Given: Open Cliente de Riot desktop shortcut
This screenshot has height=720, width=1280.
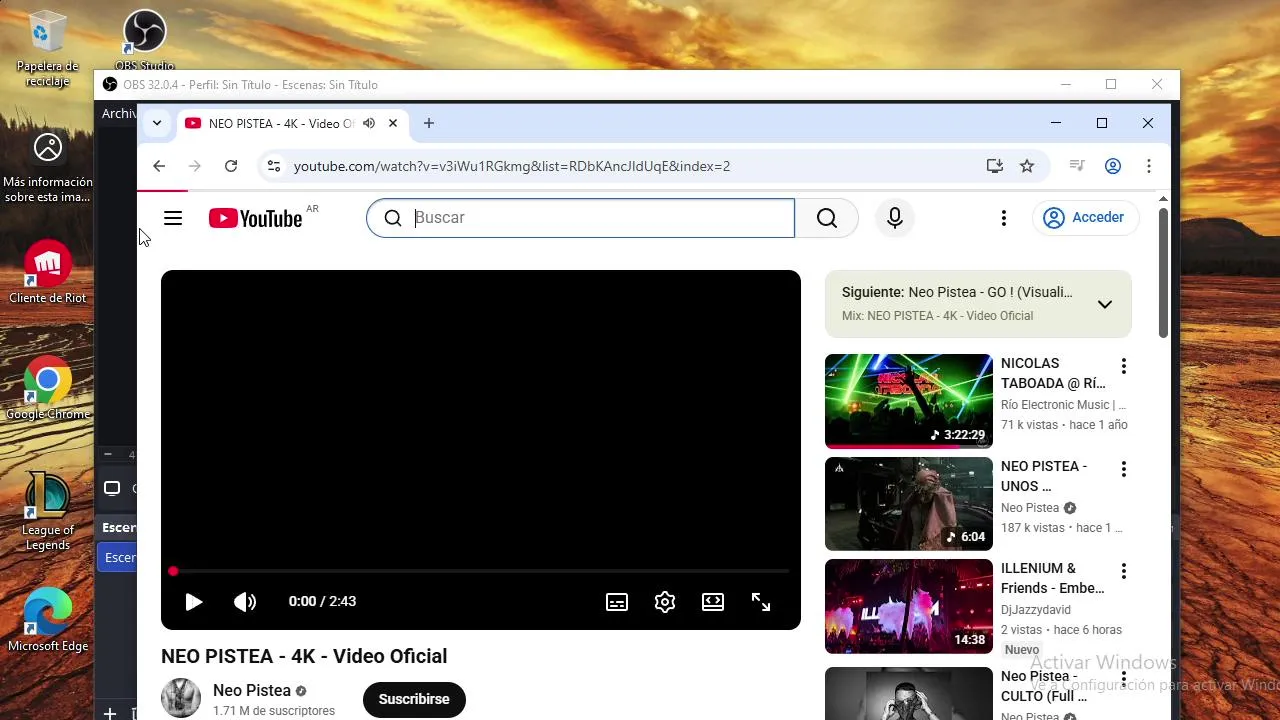Looking at the screenshot, I should coord(47,272).
